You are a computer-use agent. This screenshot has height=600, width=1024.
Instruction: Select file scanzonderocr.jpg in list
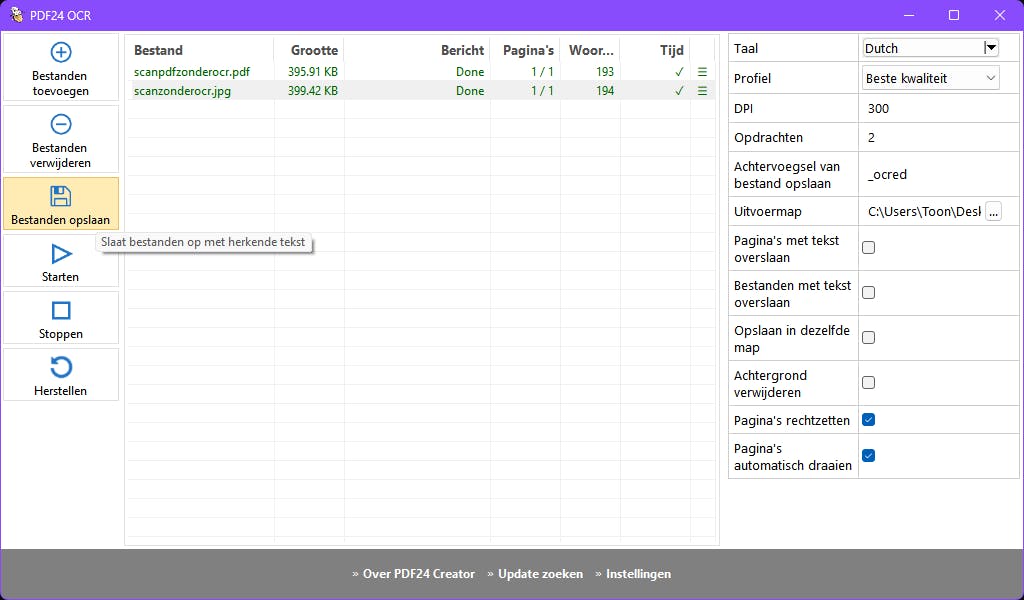[182, 91]
